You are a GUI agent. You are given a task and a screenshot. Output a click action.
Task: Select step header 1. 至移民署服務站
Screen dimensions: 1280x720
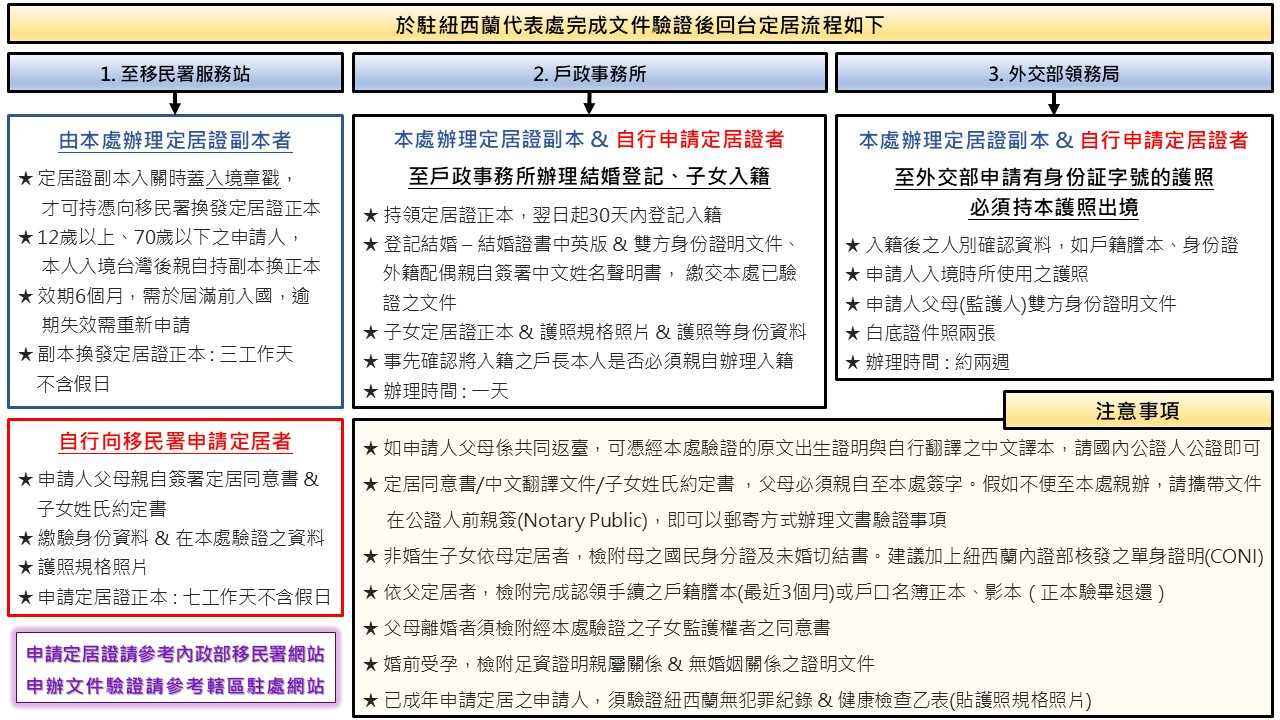tap(175, 73)
